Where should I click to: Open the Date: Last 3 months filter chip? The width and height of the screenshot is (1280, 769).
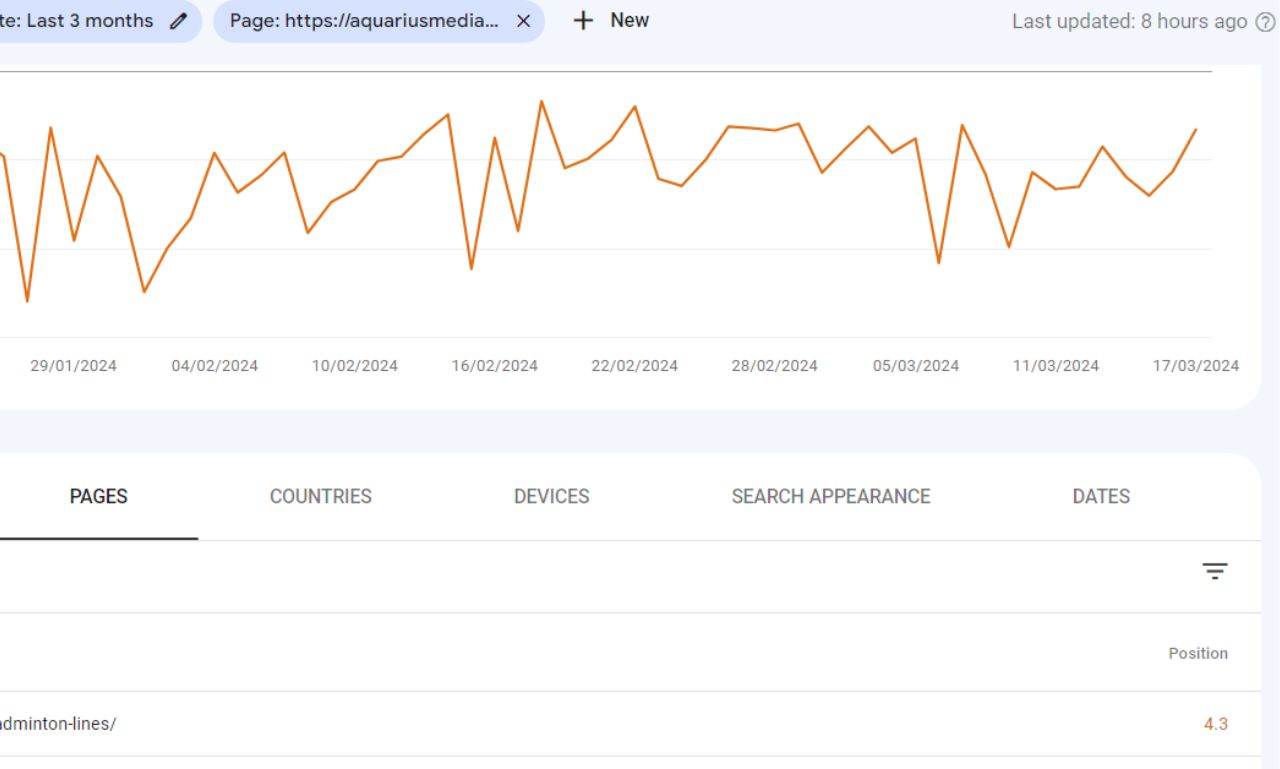pos(80,20)
